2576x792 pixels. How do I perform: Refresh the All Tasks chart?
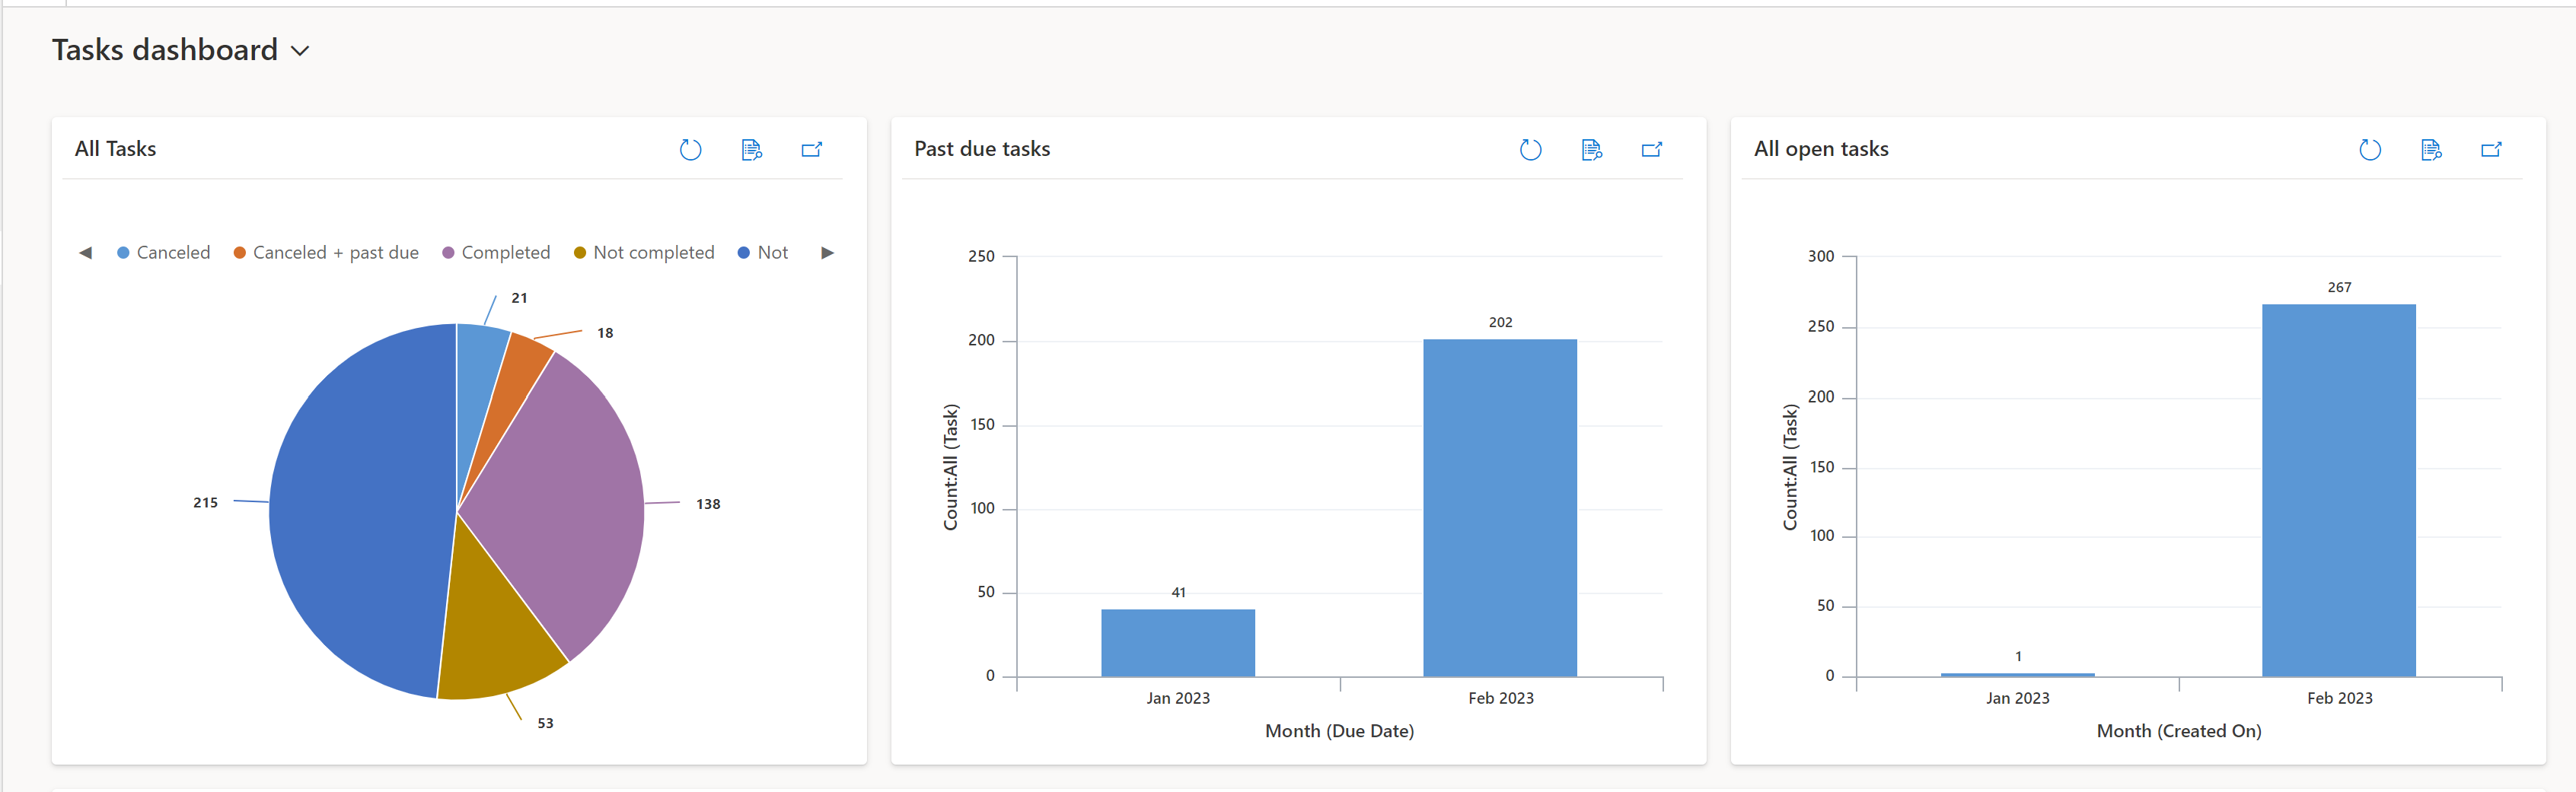[690, 150]
